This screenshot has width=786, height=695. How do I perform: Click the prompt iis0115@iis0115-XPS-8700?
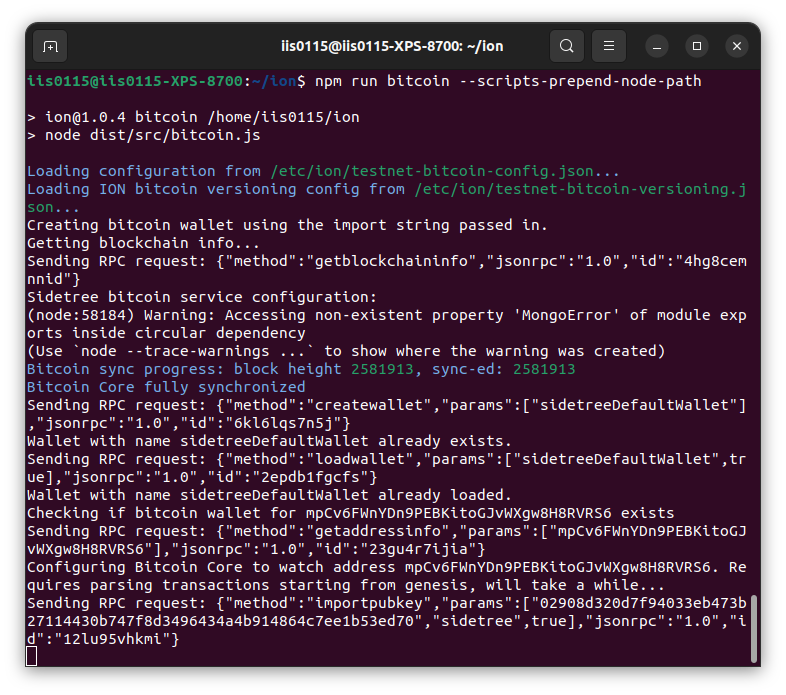(x=135, y=81)
